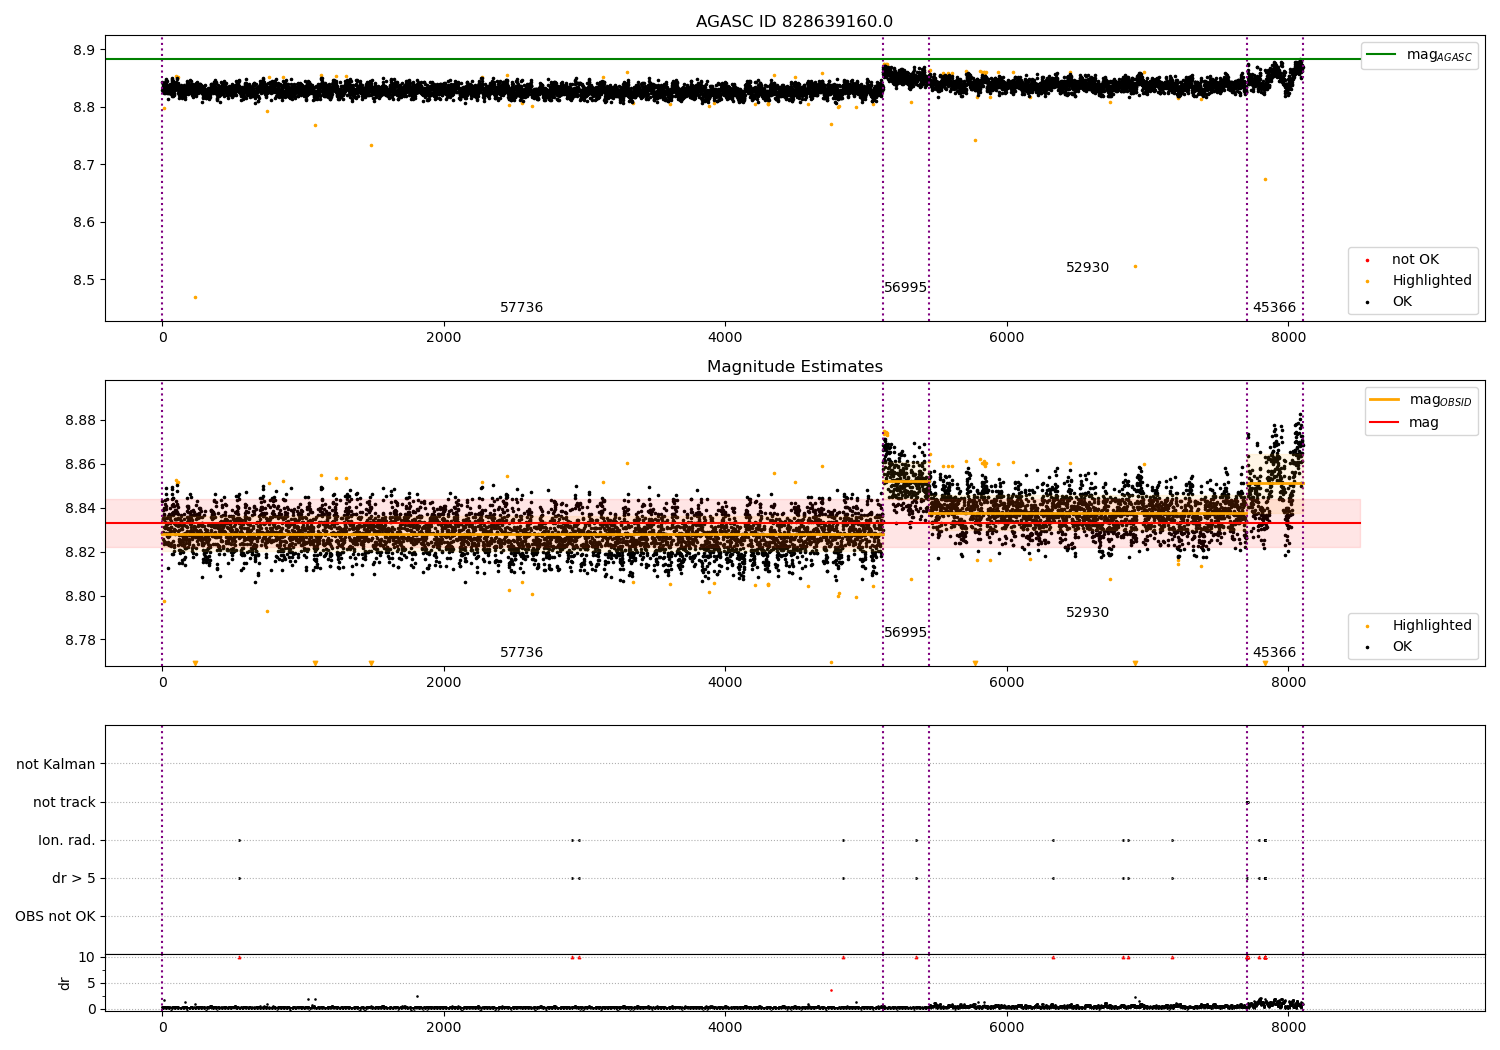Click the orange mag OBSID legend line
Viewport: 1500px width, 1050px height.
(x=1384, y=400)
